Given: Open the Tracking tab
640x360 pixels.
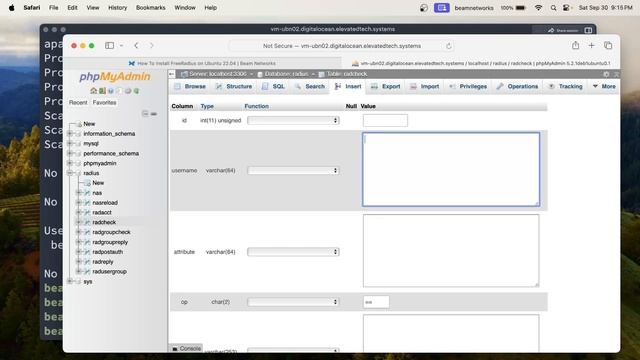Looking at the screenshot, I should (565, 87).
